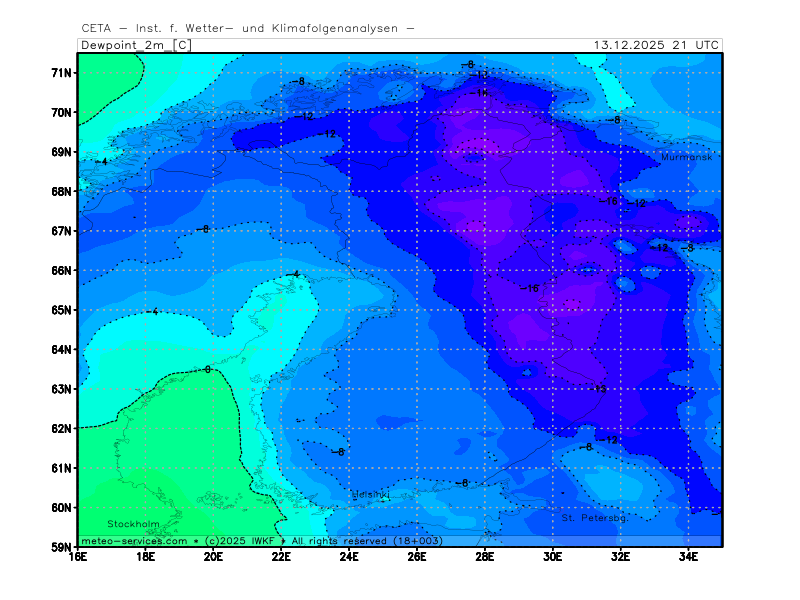Viewport: 800px width, 600px height.
Task: Click the -14 contour label
Action: pyautogui.click(x=481, y=93)
